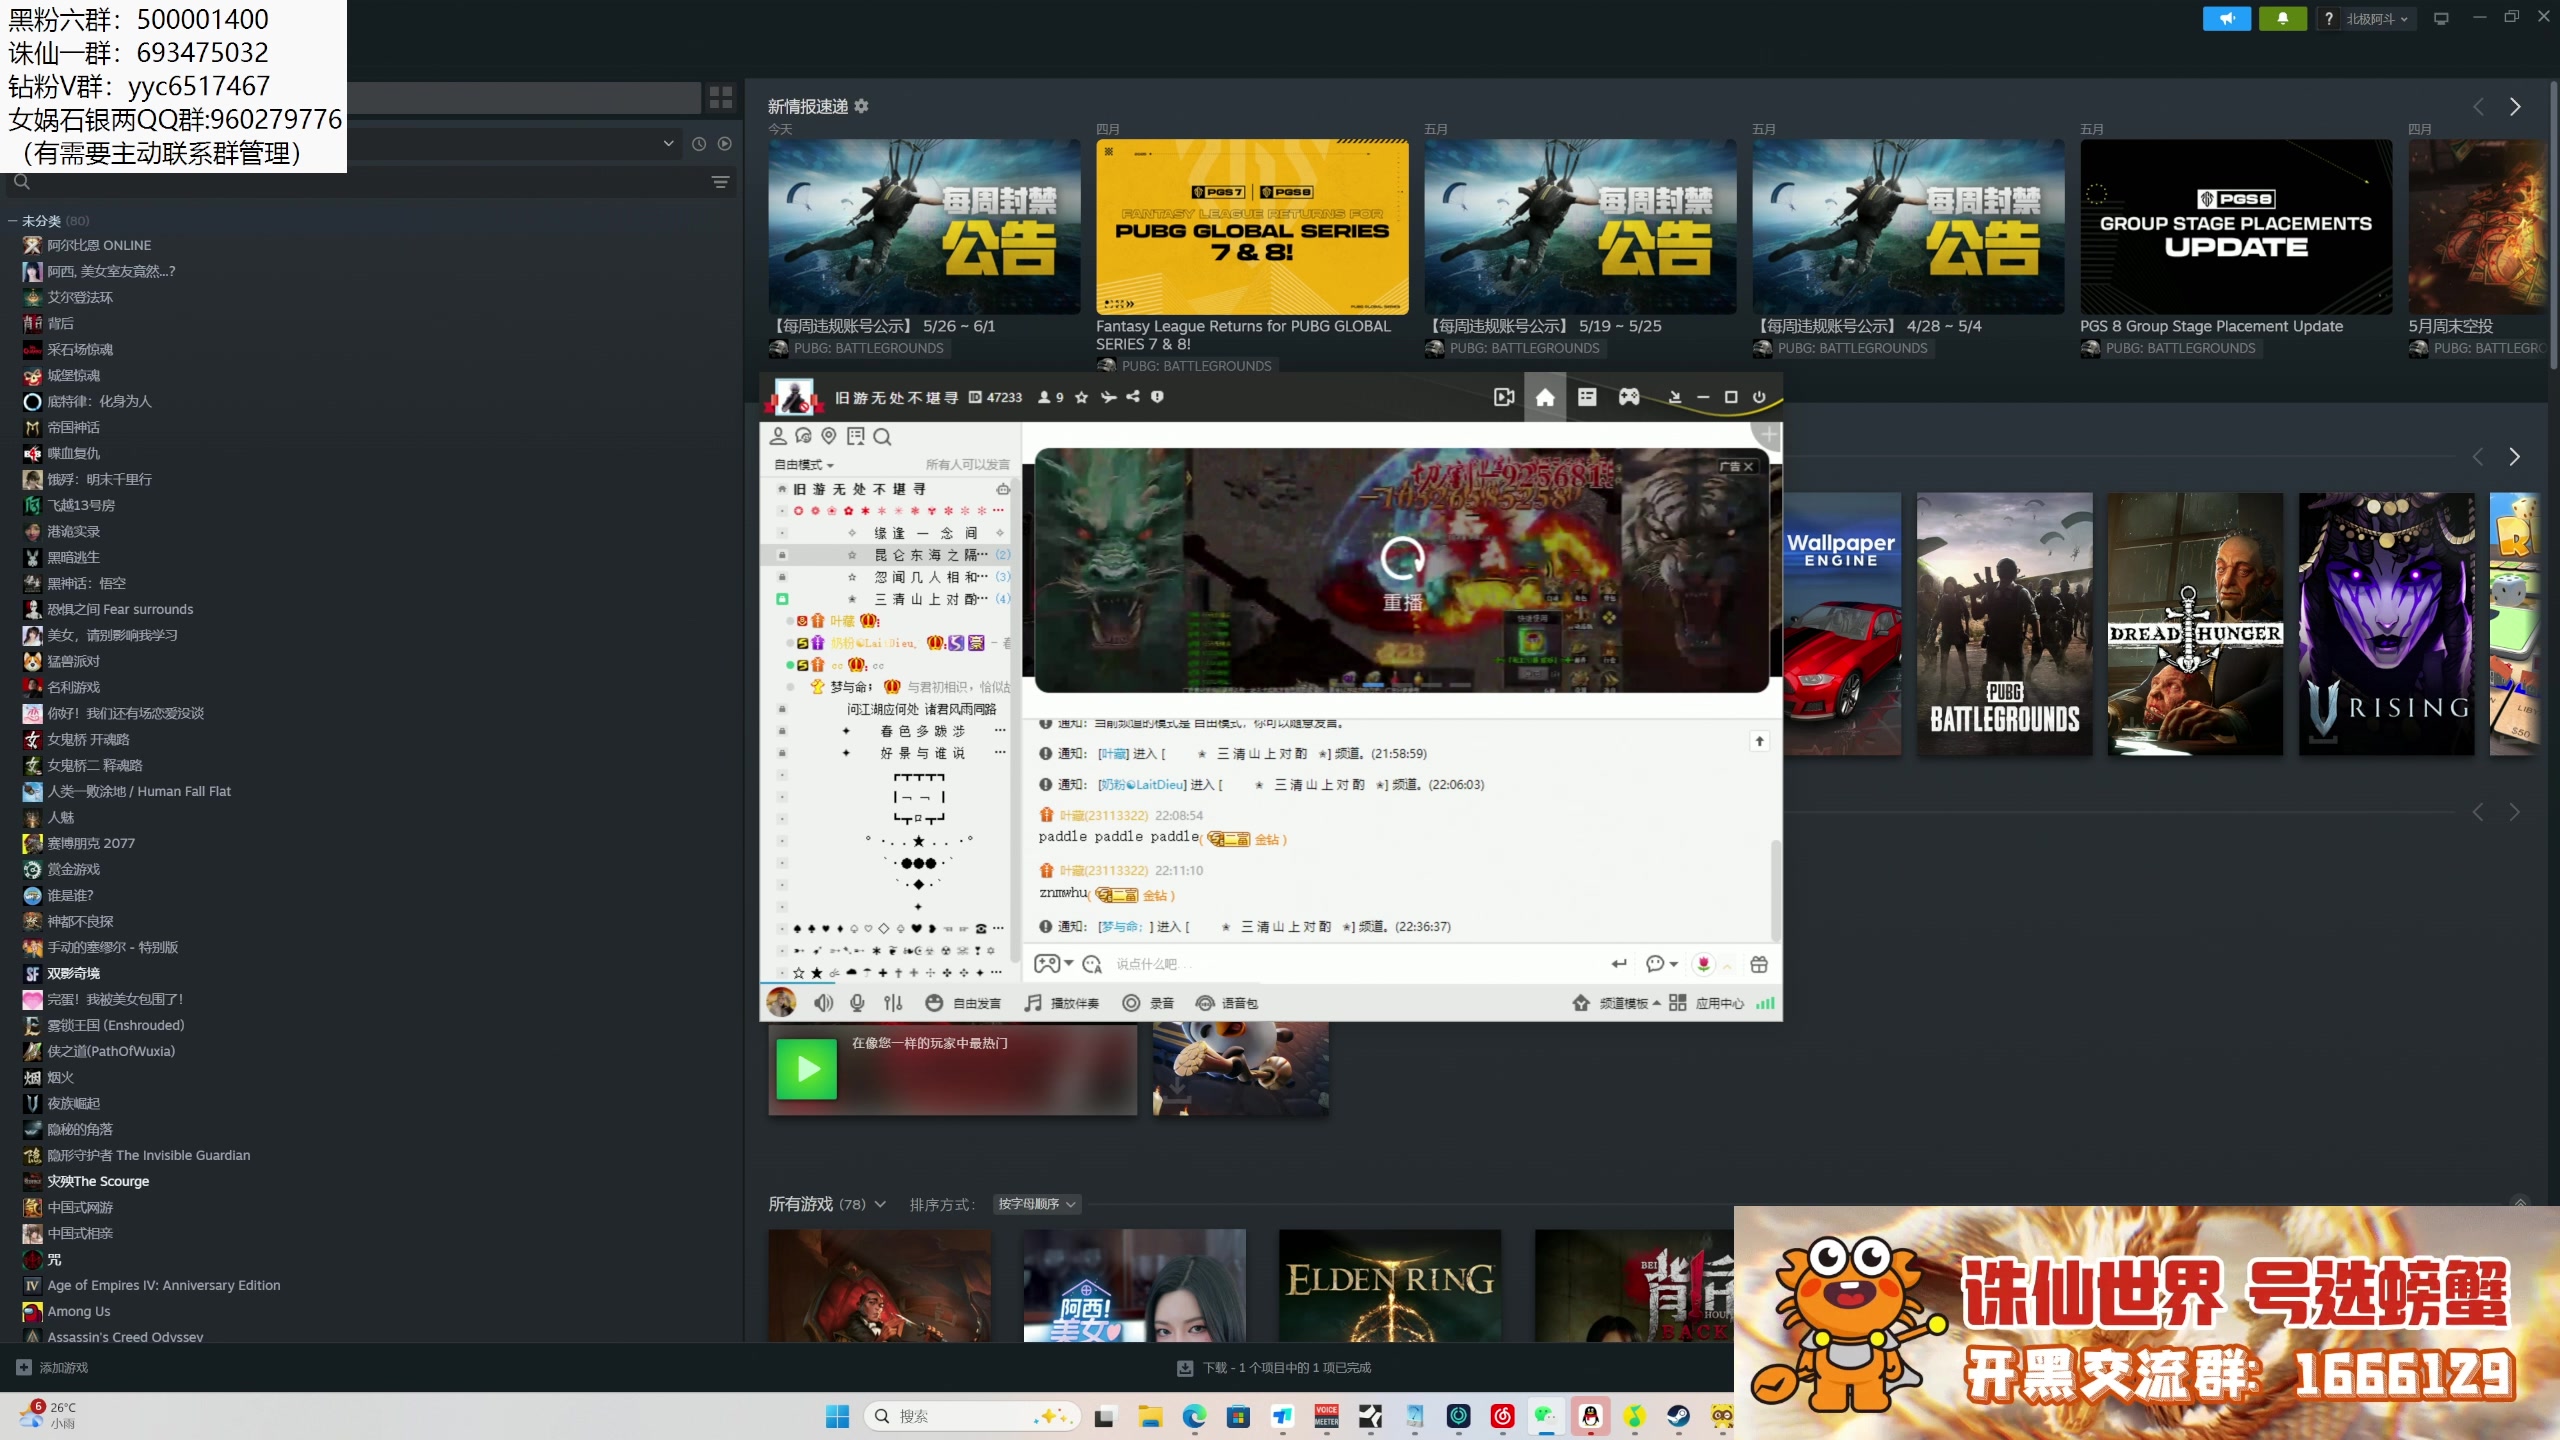Open Steam announcements megaphone button
2560x1440 pixels.
pos(2227,18)
